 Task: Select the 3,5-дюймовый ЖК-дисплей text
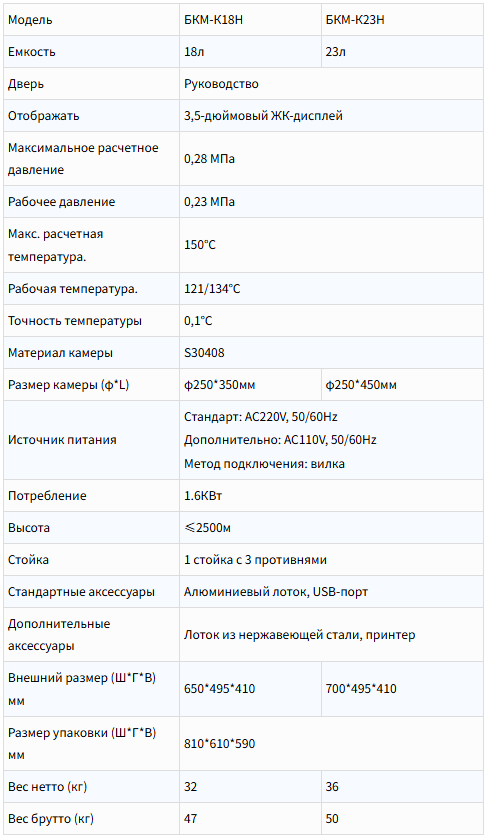(263, 116)
